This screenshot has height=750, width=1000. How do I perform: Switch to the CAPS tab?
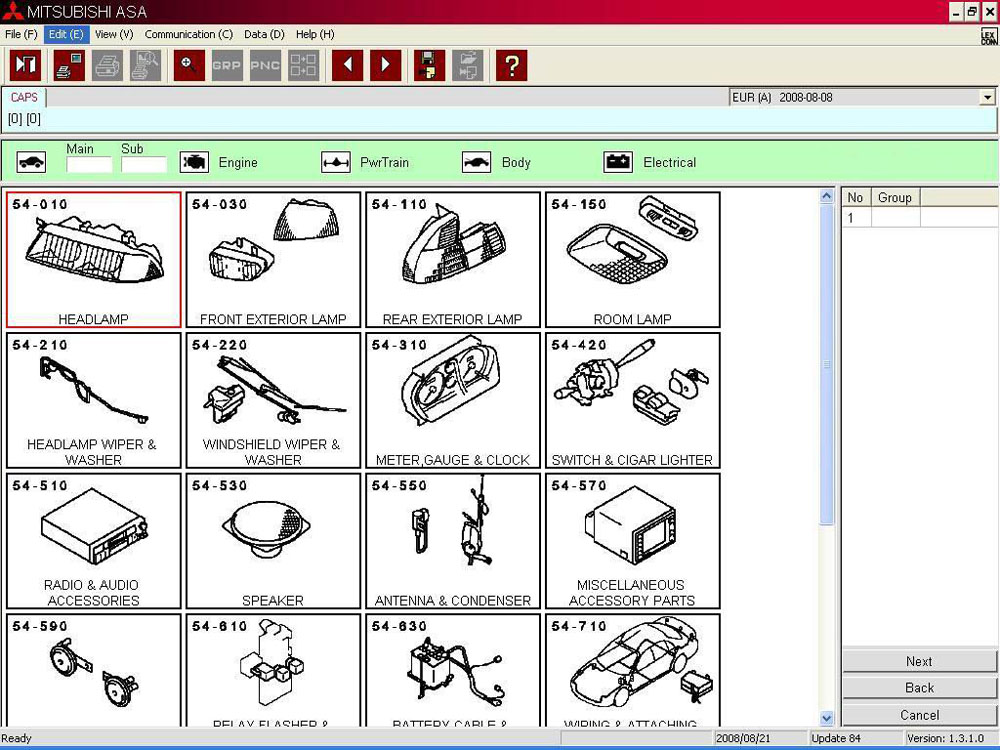(24, 98)
